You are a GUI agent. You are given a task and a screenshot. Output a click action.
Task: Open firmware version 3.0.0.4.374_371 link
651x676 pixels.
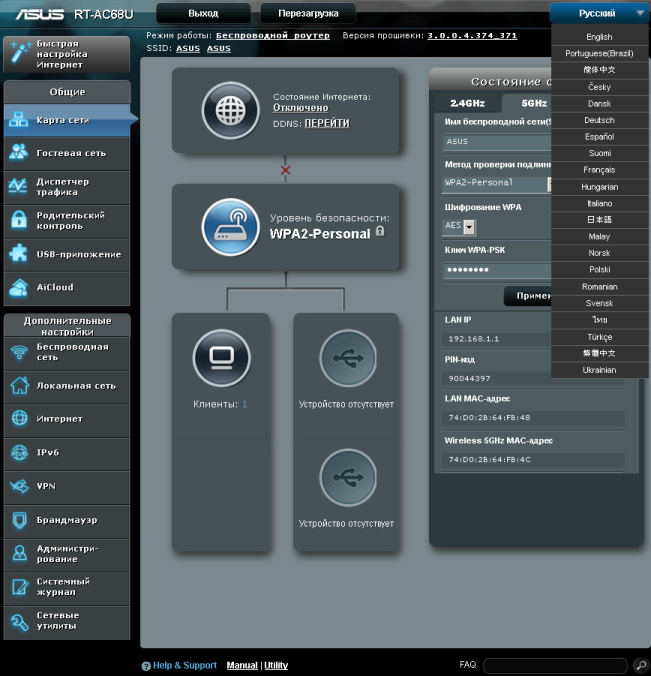tap(472, 35)
